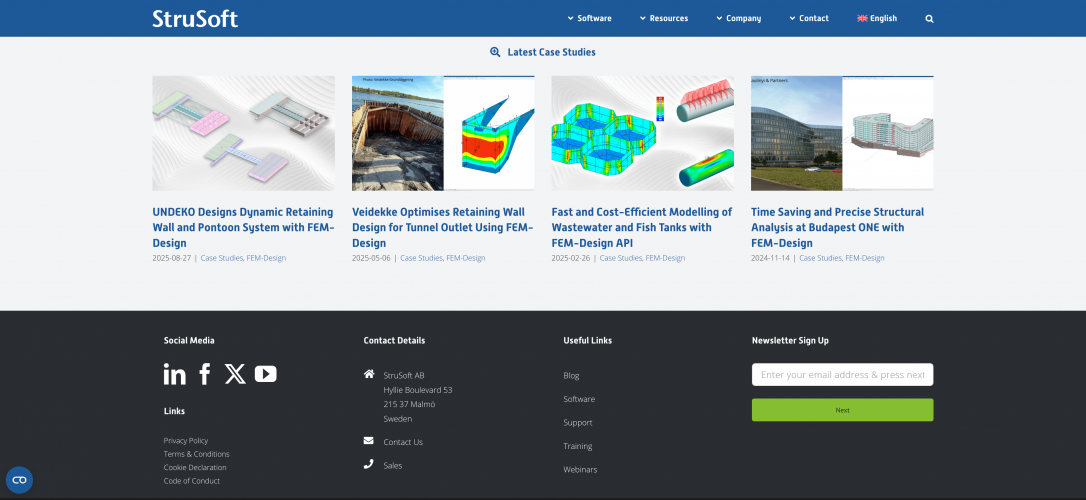1086x500 pixels.
Task: Open the English language selector
Action: coord(877,19)
